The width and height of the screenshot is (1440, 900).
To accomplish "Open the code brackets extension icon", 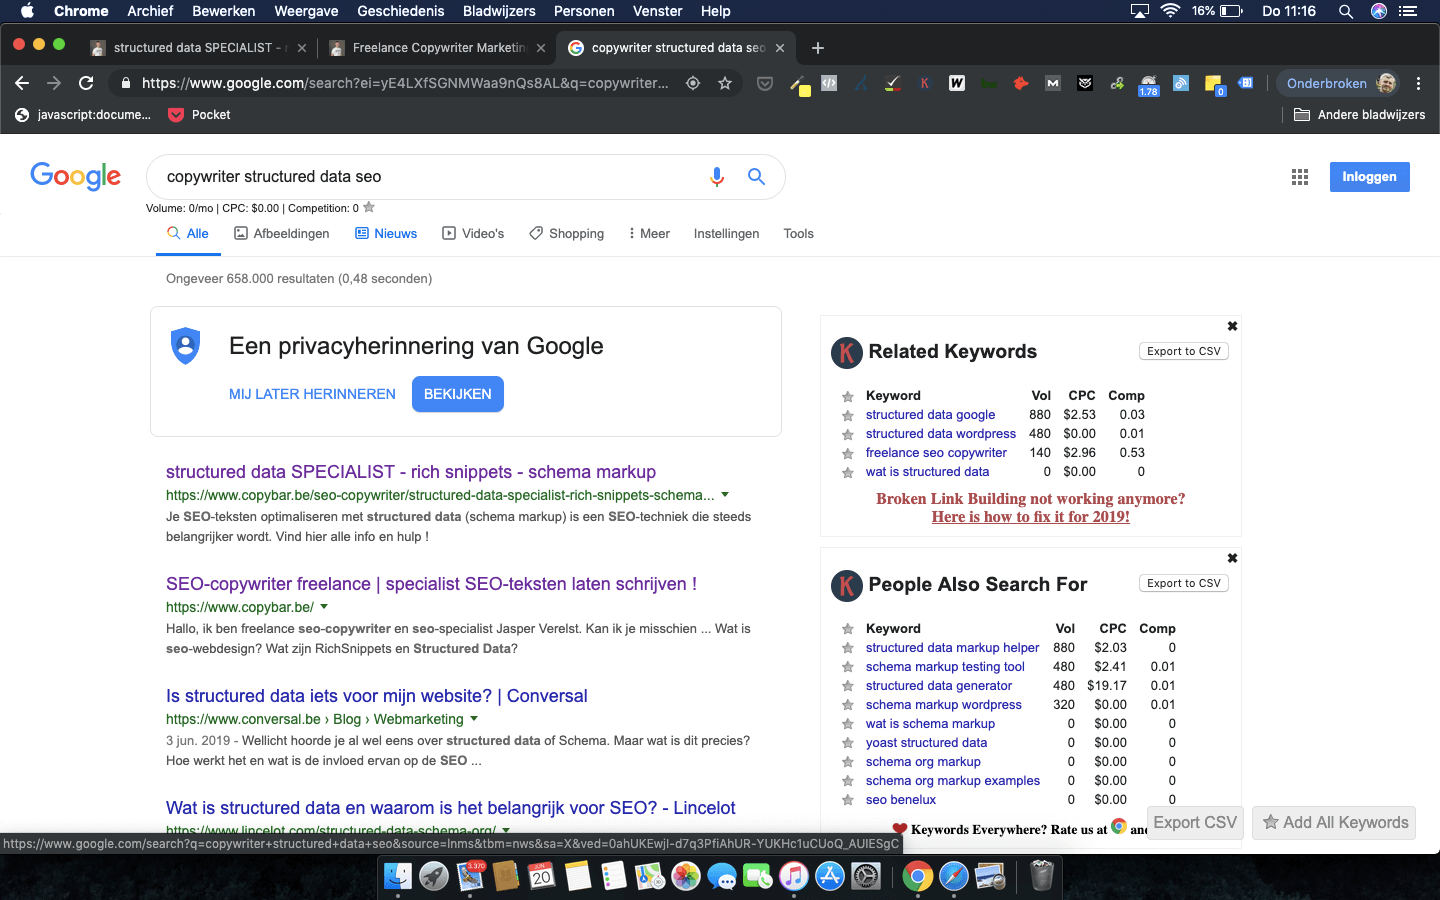I will click(x=829, y=83).
